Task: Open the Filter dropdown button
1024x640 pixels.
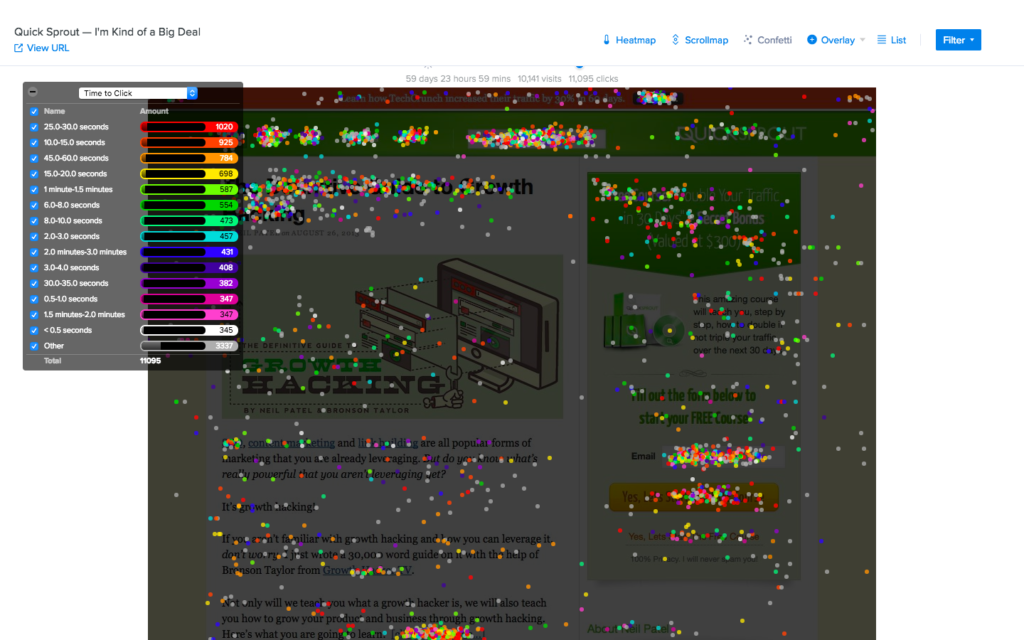Action: point(958,40)
